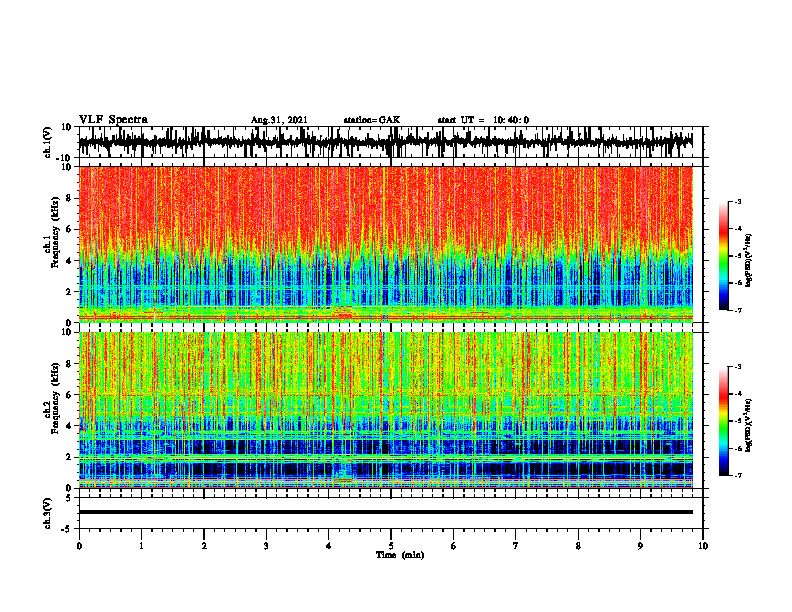Click the "6" kHz tick on ch.2 frequency axis
The image size is (792, 612).
coord(69,395)
